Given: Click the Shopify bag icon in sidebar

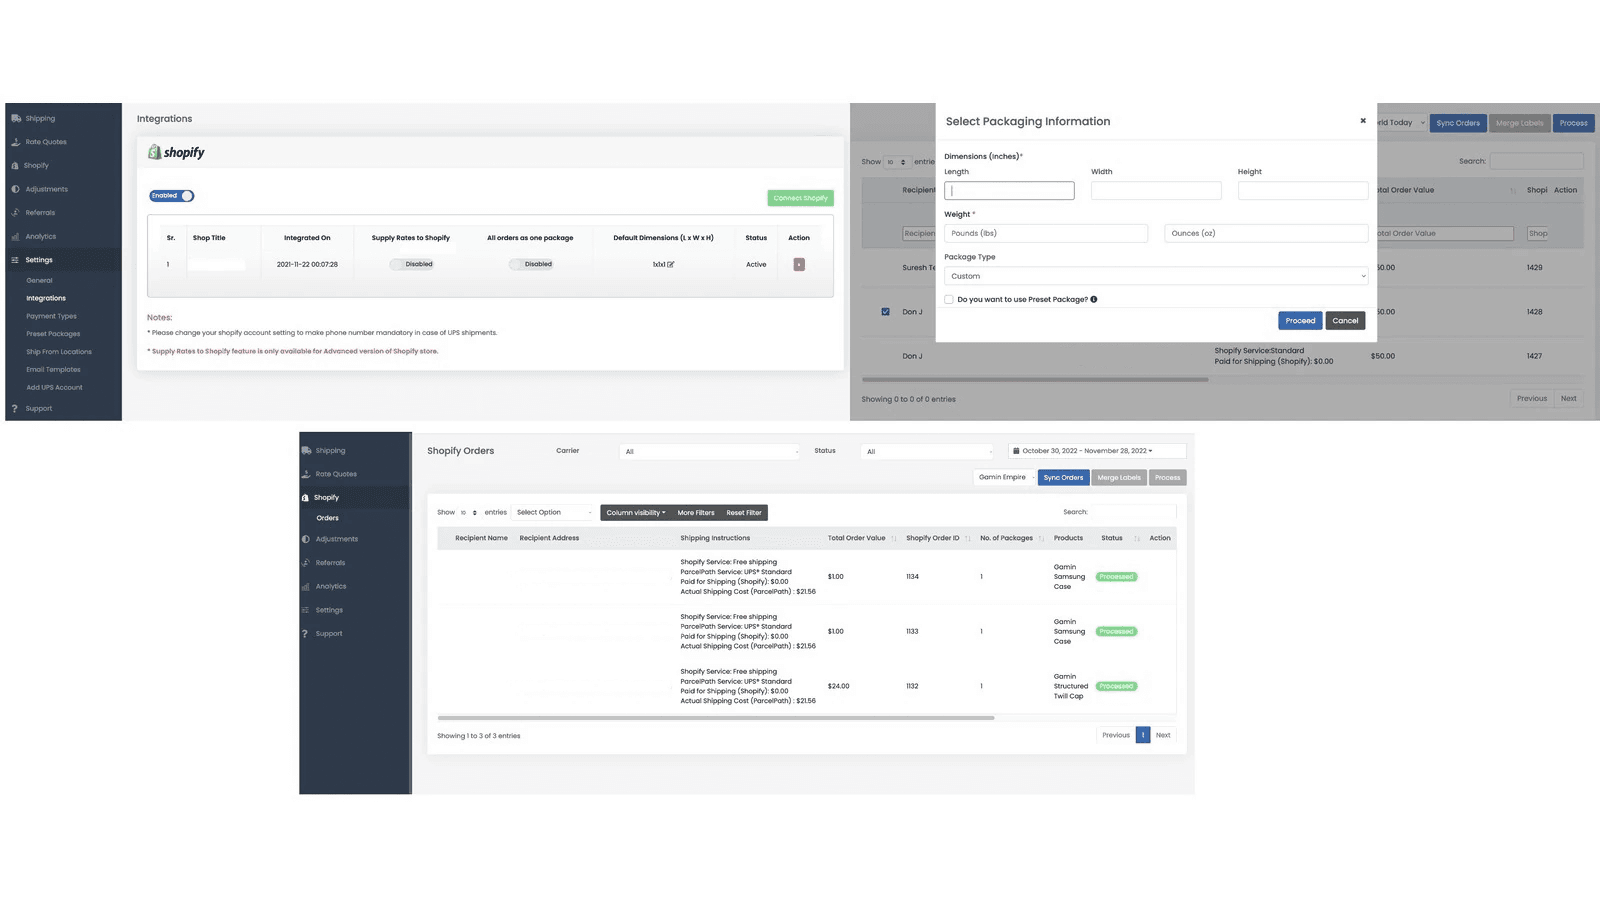Looking at the screenshot, I should 15,165.
